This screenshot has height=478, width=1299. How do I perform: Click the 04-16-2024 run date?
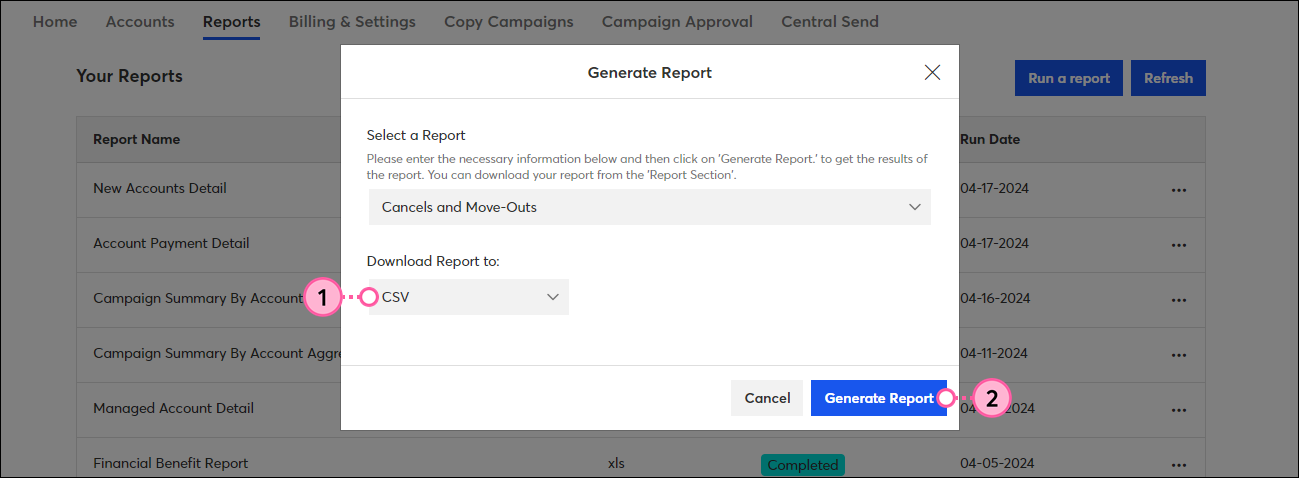pos(995,298)
